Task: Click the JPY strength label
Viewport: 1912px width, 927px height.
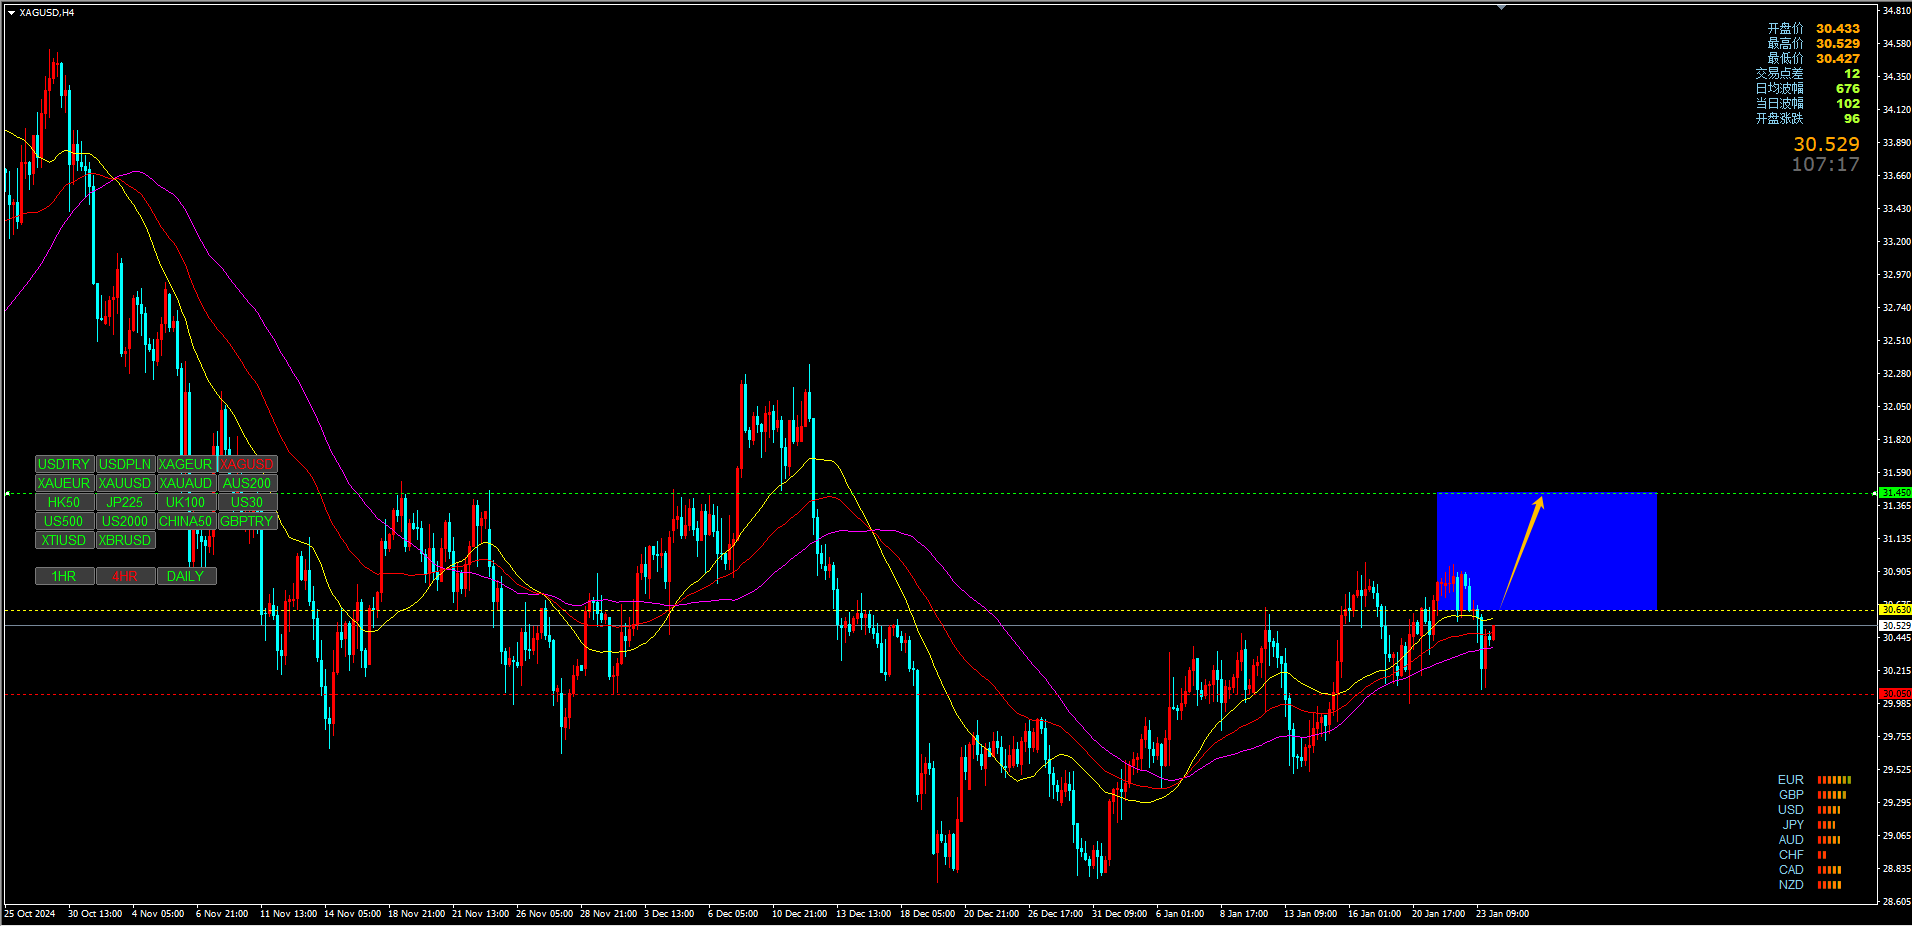Action: pyautogui.click(x=1793, y=825)
